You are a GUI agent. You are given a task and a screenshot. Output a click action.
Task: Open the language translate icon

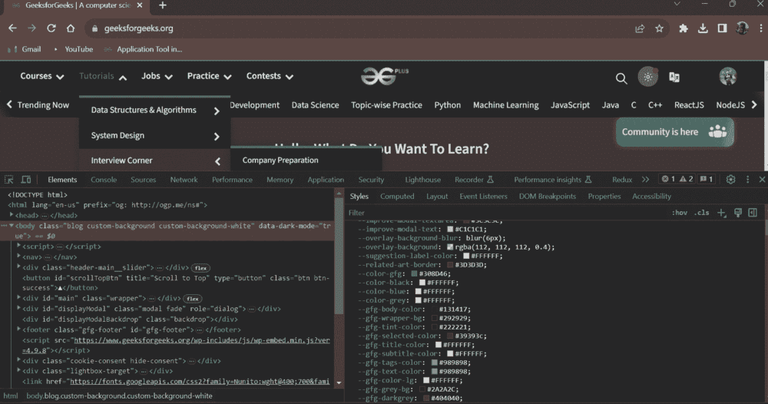[674, 77]
